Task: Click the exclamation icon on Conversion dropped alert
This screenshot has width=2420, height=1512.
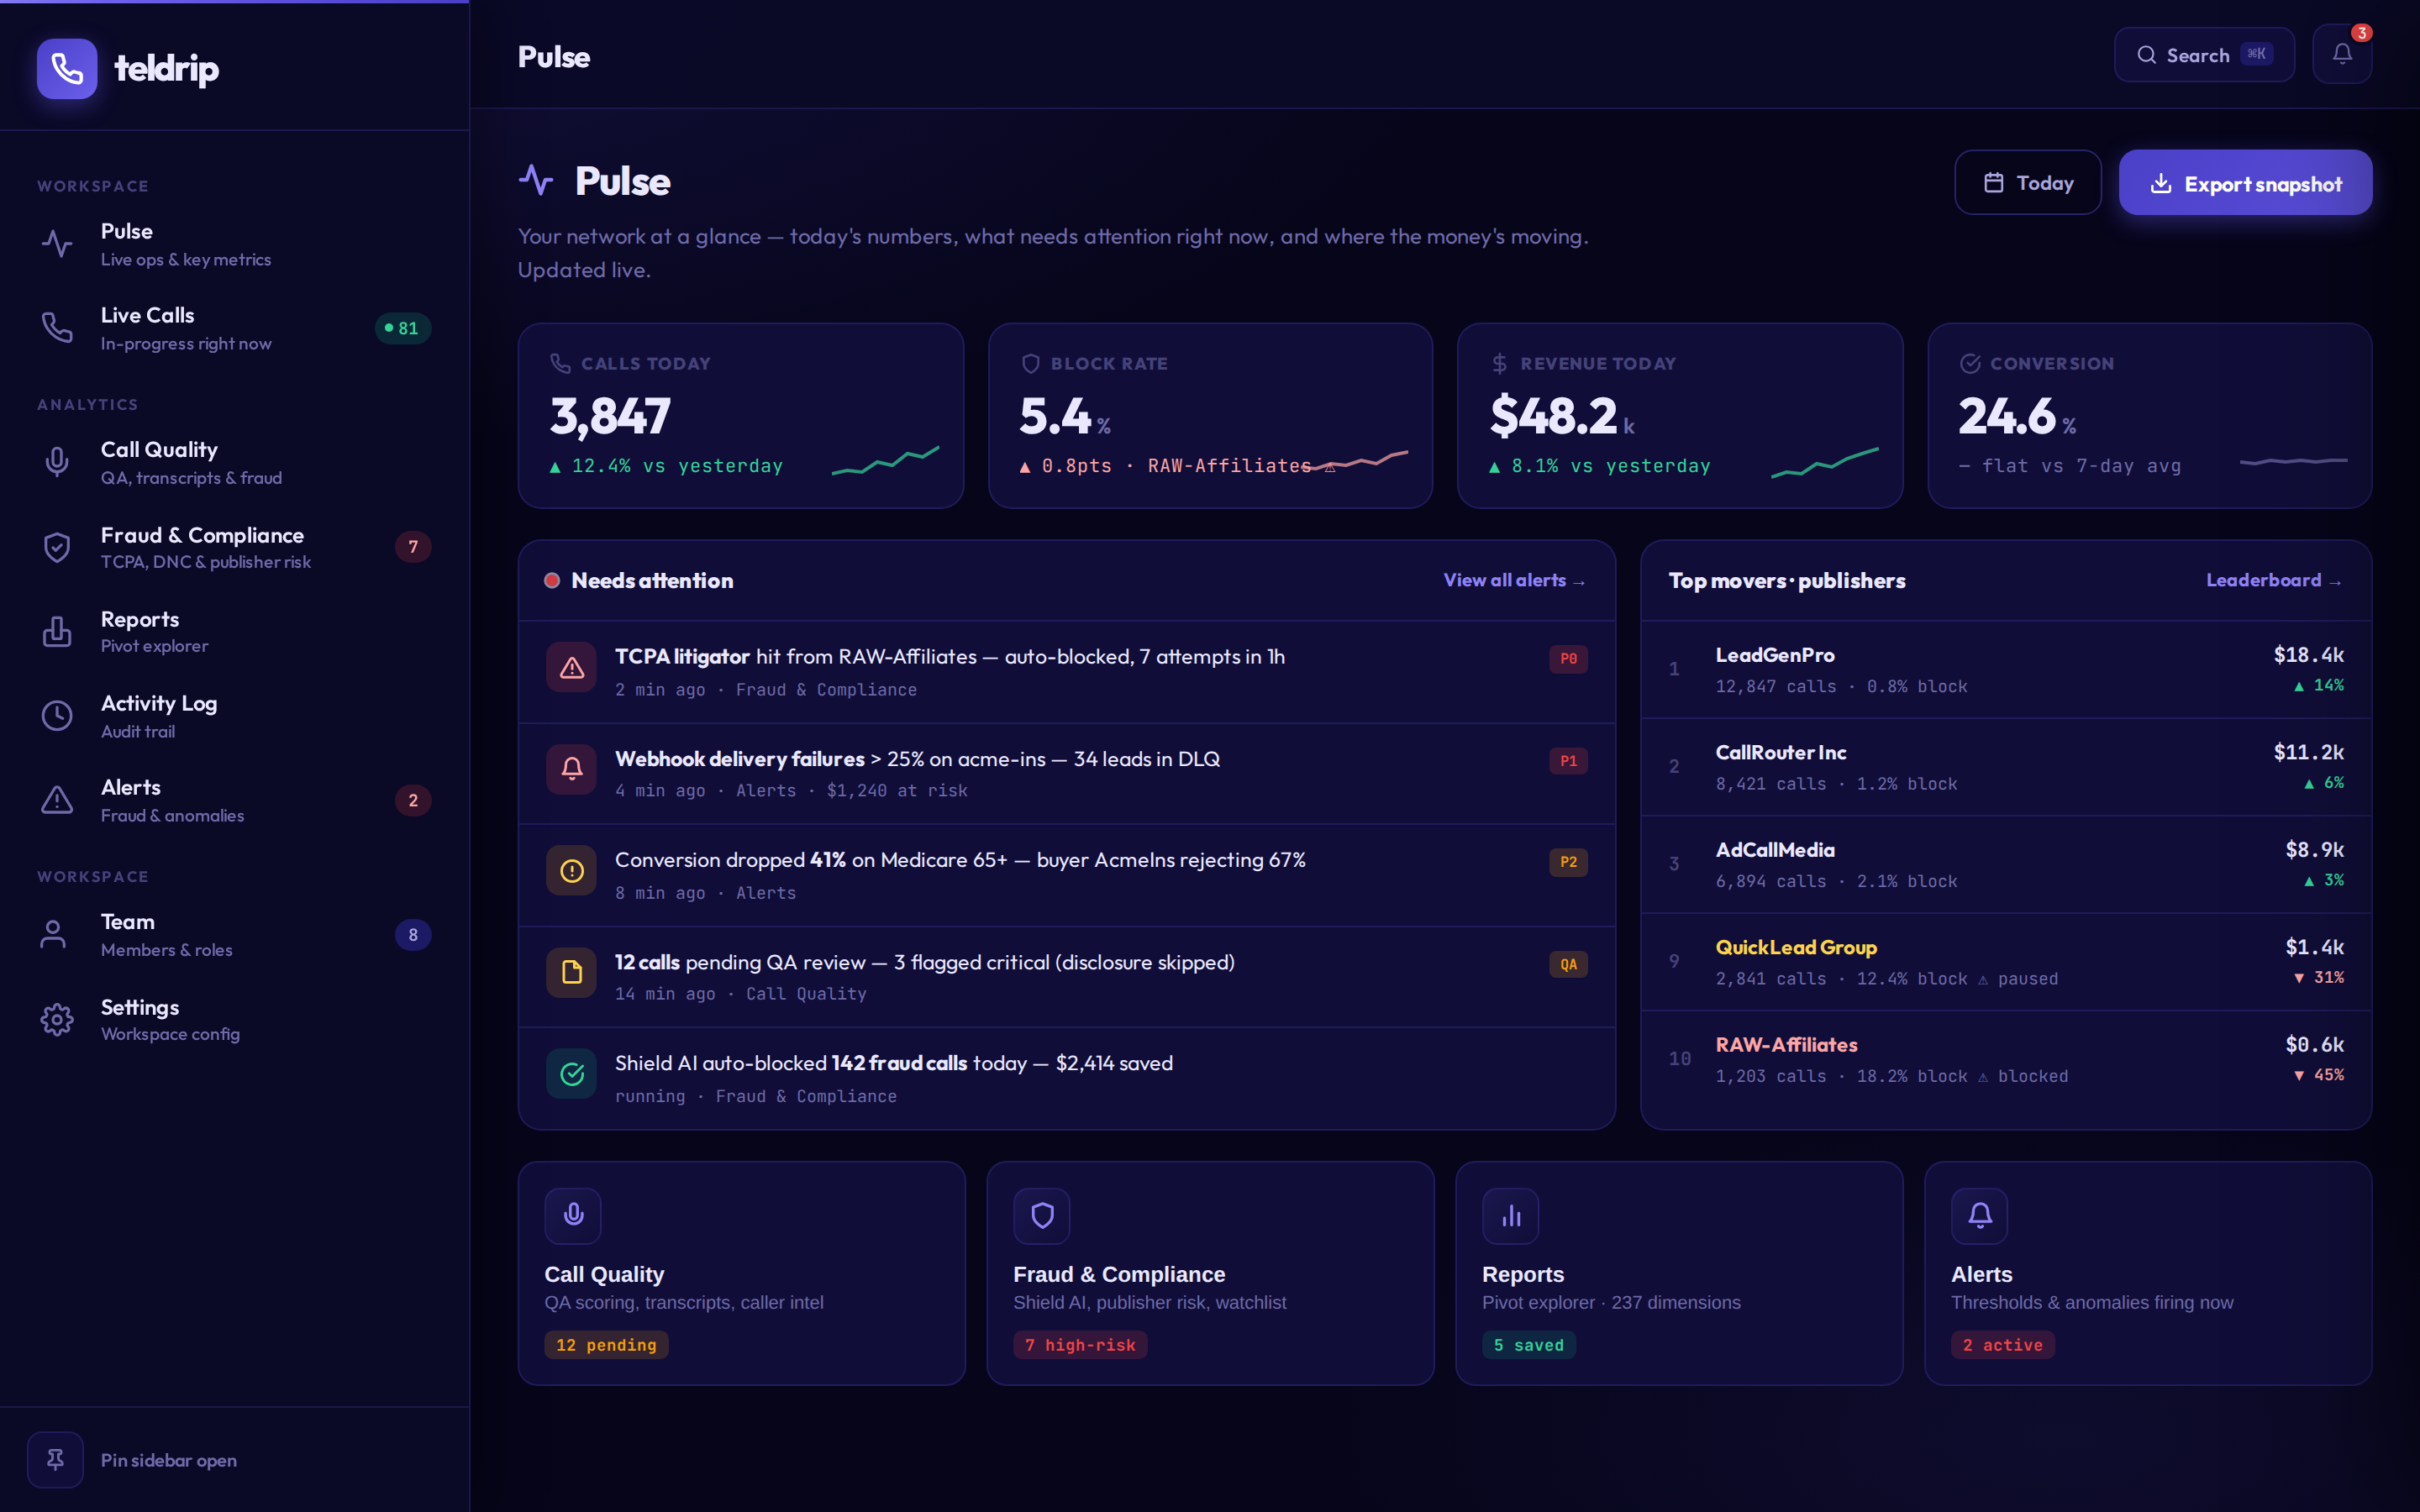Action: click(572, 871)
